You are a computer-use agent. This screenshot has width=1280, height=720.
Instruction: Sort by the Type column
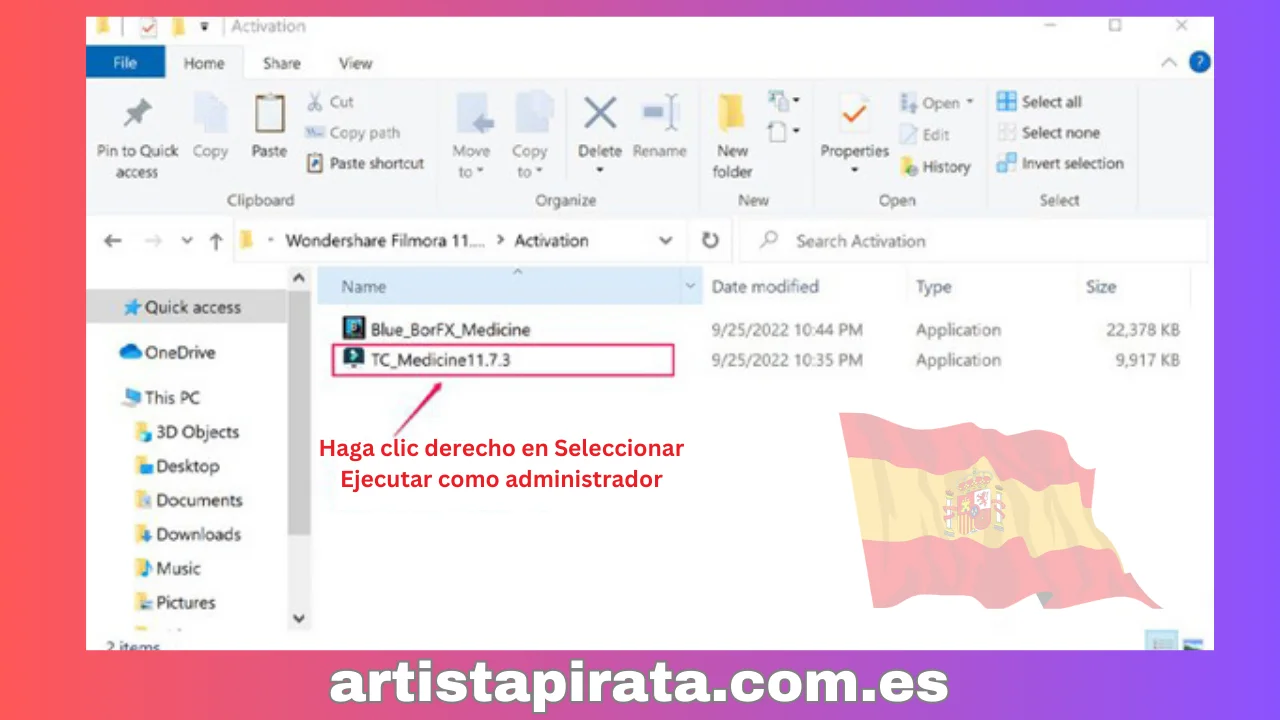click(x=933, y=287)
